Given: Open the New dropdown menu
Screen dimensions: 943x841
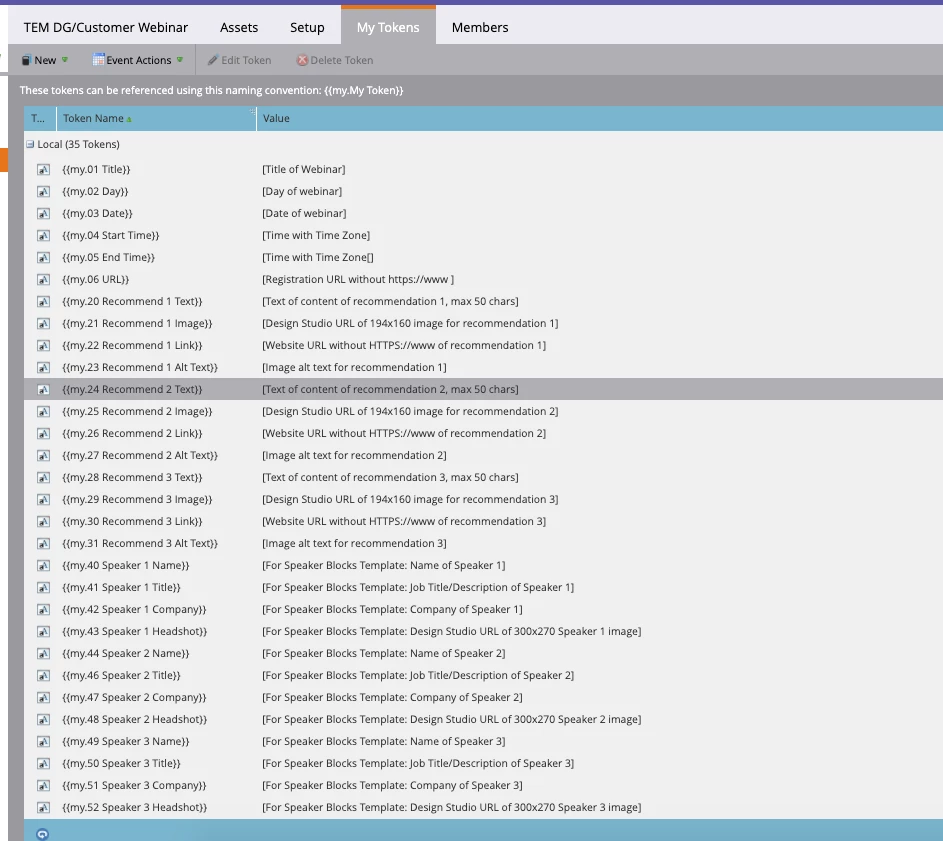Looking at the screenshot, I should 45,60.
